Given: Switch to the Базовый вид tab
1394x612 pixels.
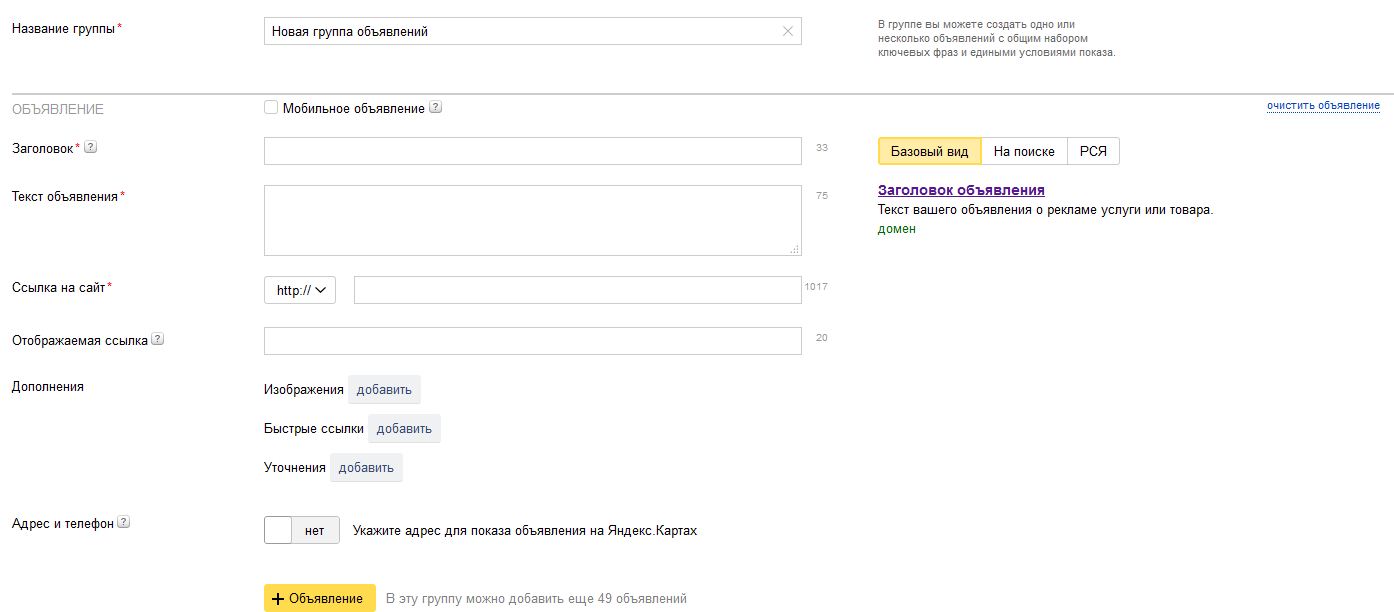Looking at the screenshot, I should click(x=929, y=151).
